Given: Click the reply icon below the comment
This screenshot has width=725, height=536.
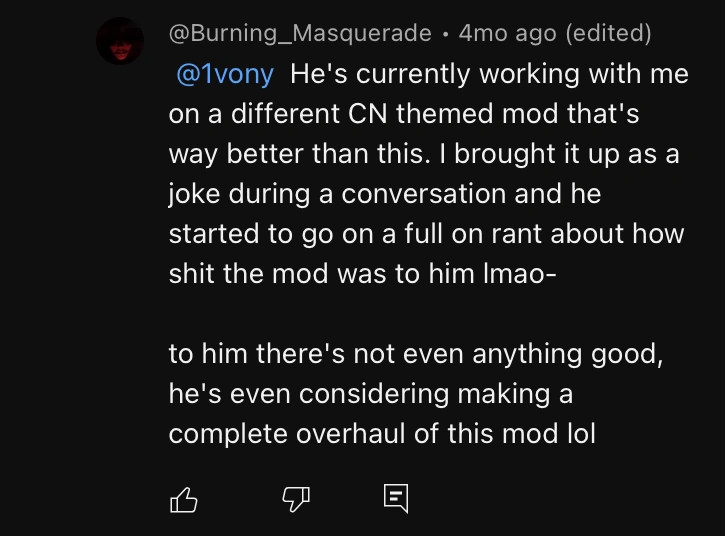Looking at the screenshot, I should [396, 499].
